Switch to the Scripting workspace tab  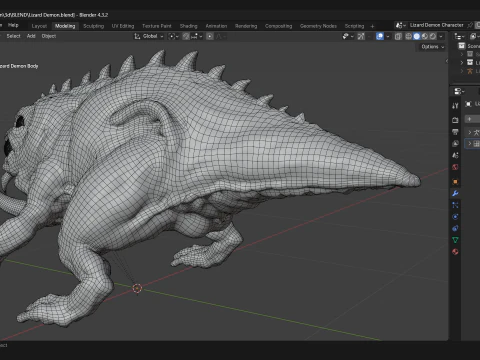pyautogui.click(x=354, y=26)
